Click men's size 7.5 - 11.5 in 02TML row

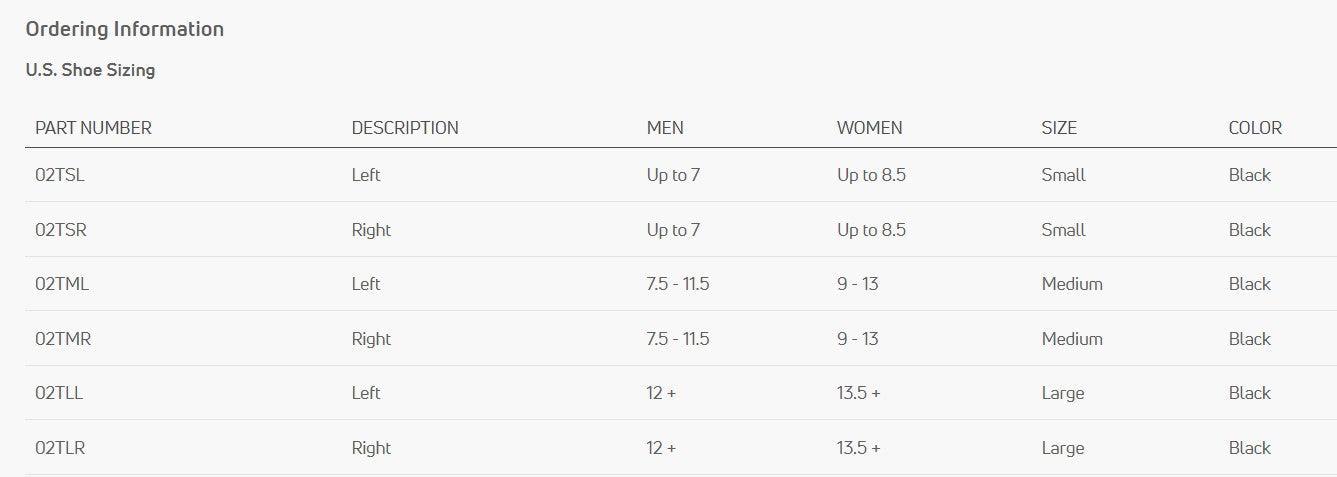coord(678,284)
